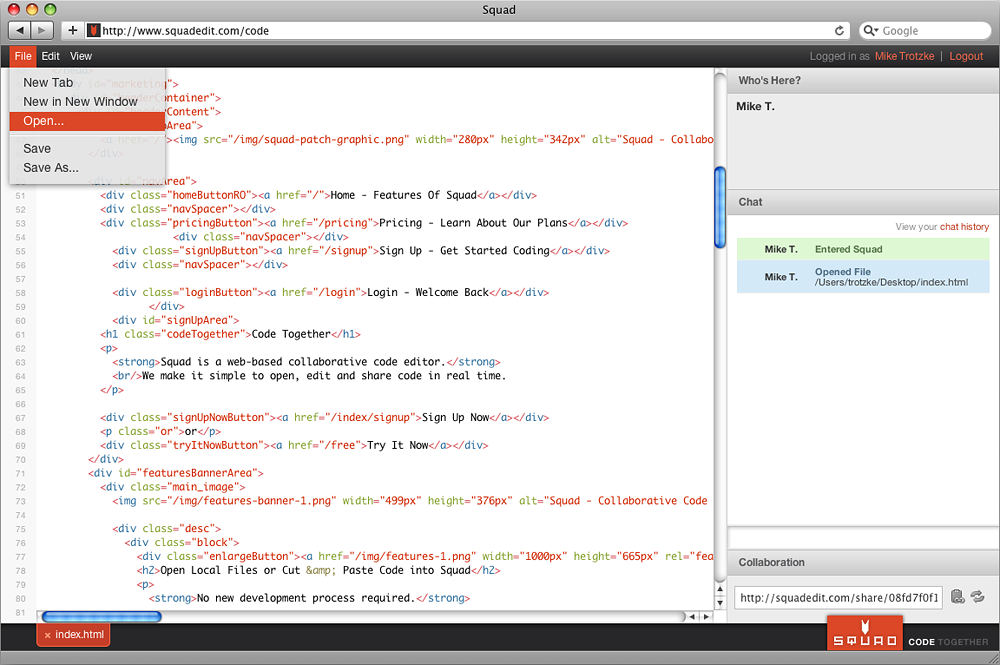Select Open... in the File menu
This screenshot has width=1000, height=665.
pos(87,121)
